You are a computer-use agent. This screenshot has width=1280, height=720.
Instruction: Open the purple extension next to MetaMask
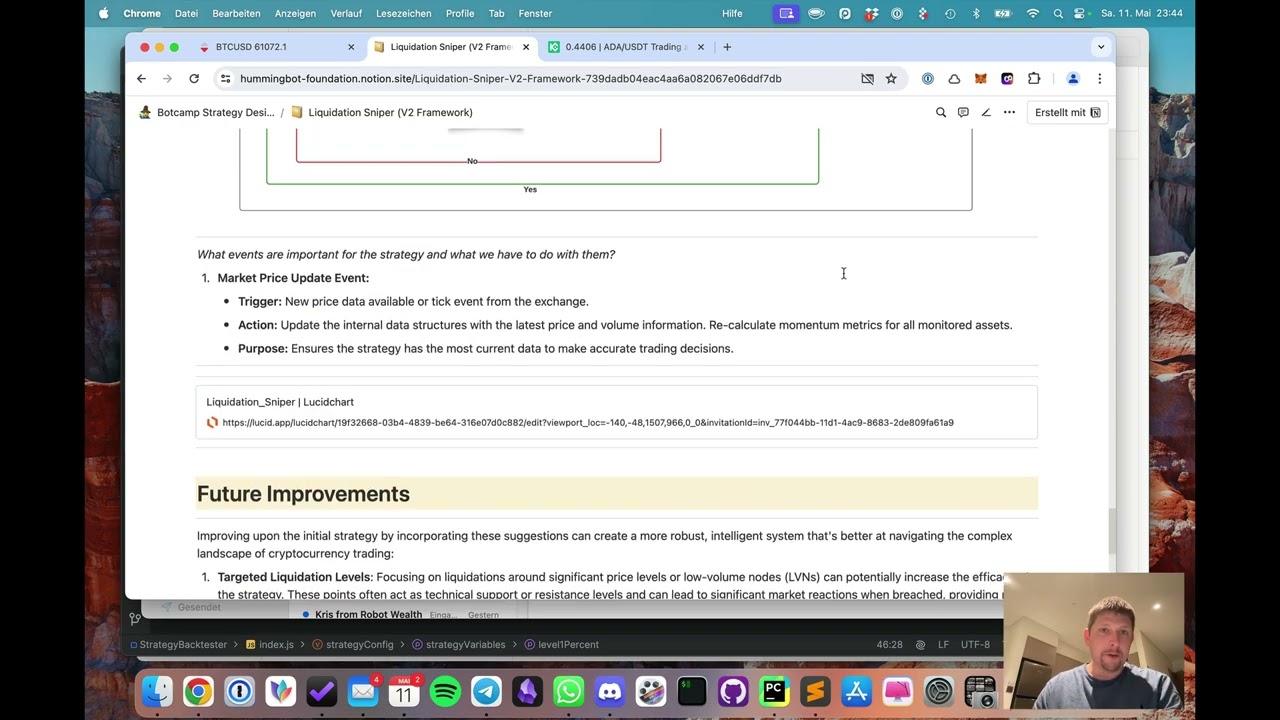(x=1007, y=78)
